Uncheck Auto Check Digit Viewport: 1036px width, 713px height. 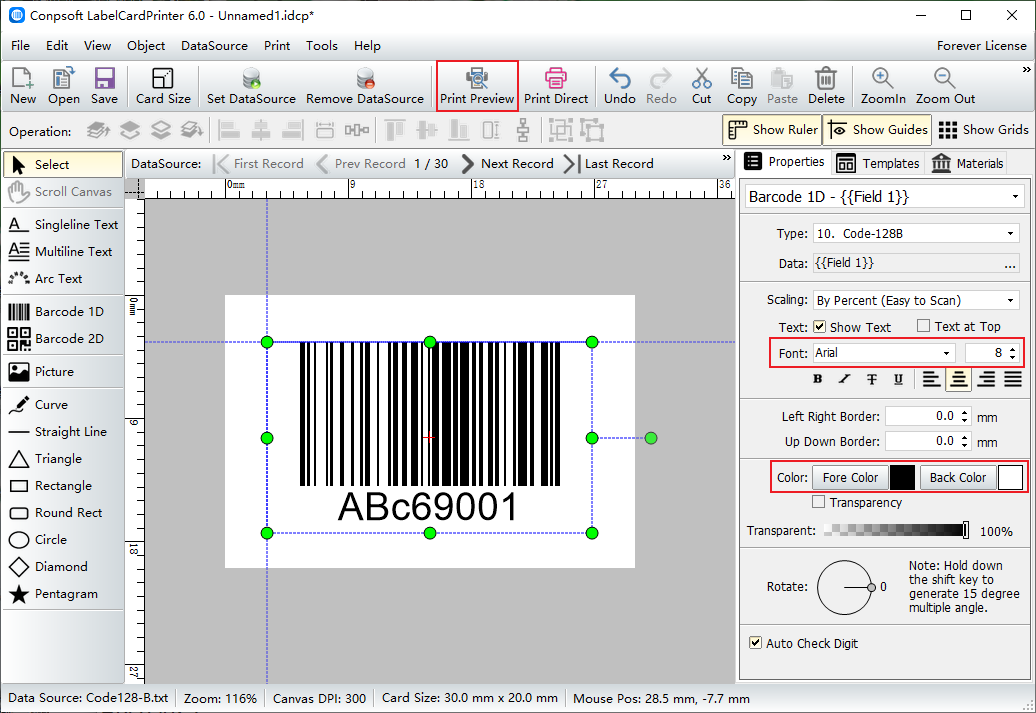[x=755, y=643]
